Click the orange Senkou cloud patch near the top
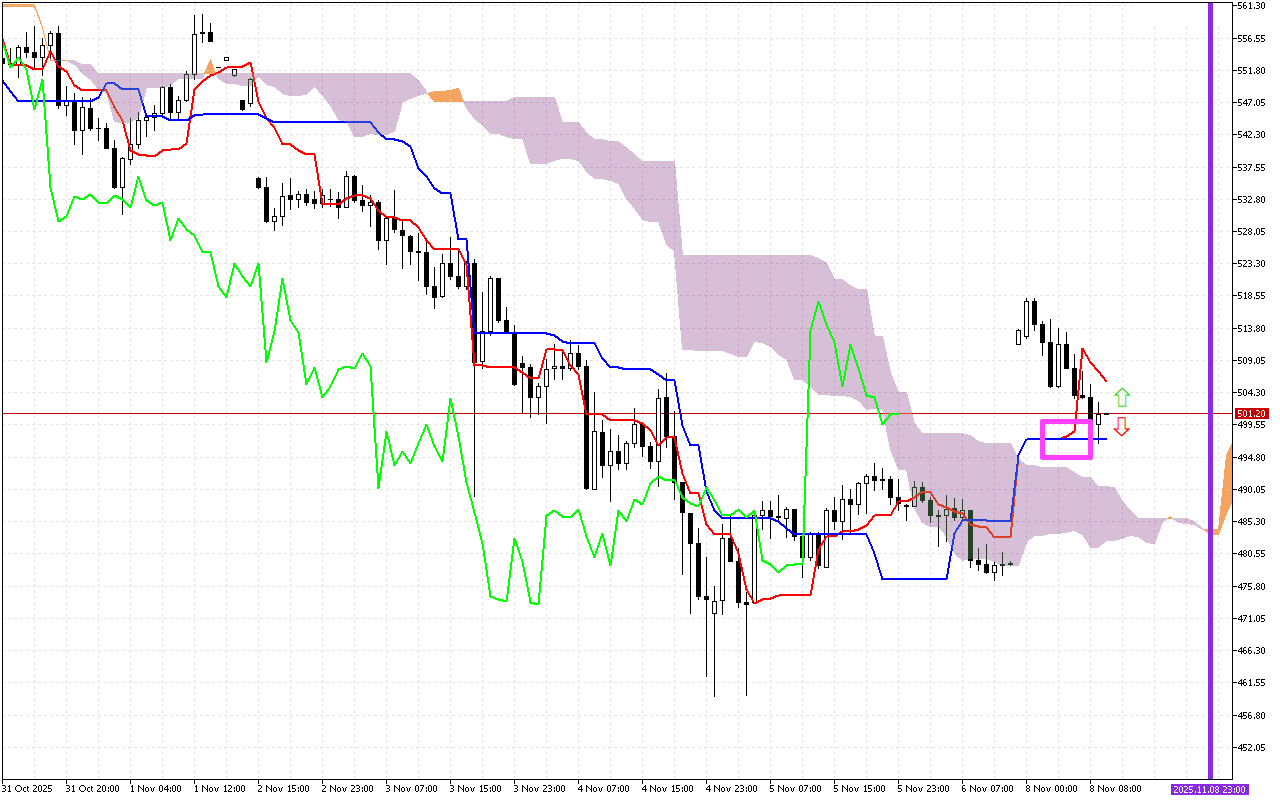This screenshot has height=800, width=1280. click(x=448, y=96)
